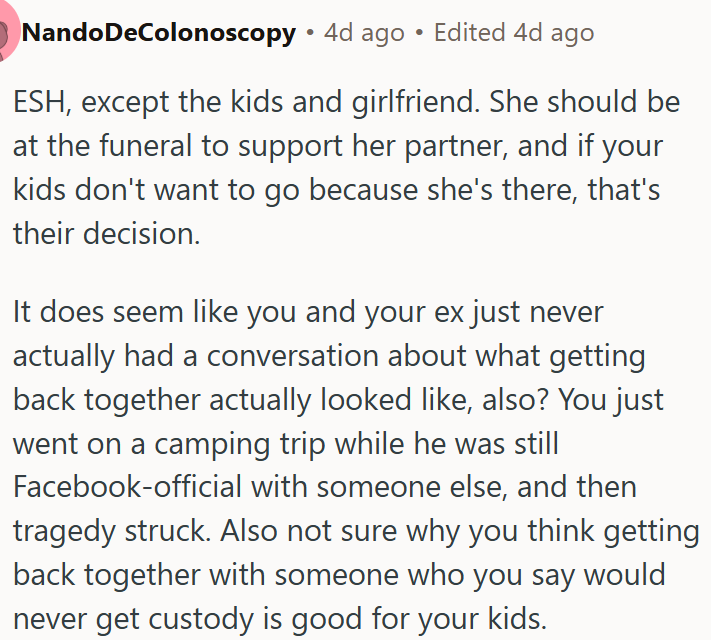Screen dimensions: 711x640
Task: Click the phrase "camping trip" in second paragraph
Action: tap(239, 444)
